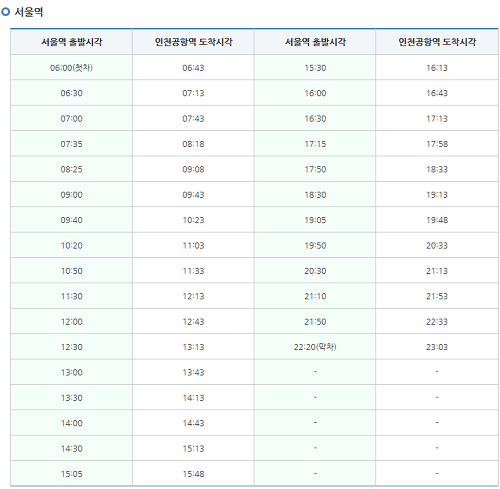Viewport: 500px width, 489px height.
Task: Click the 12:43 arrival cell
Action: point(193,322)
